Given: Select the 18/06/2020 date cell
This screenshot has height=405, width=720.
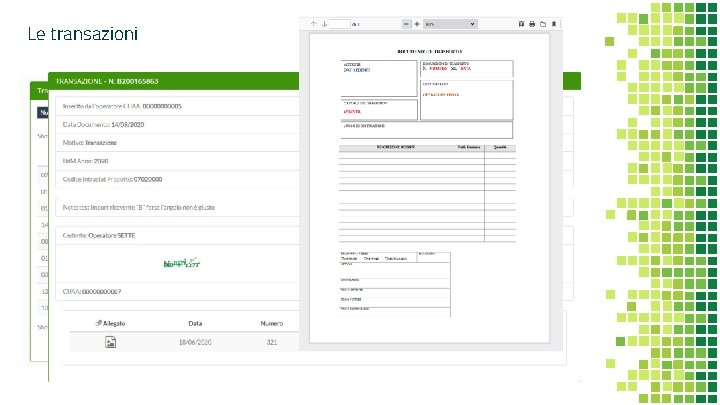Looking at the screenshot, I should (x=195, y=342).
